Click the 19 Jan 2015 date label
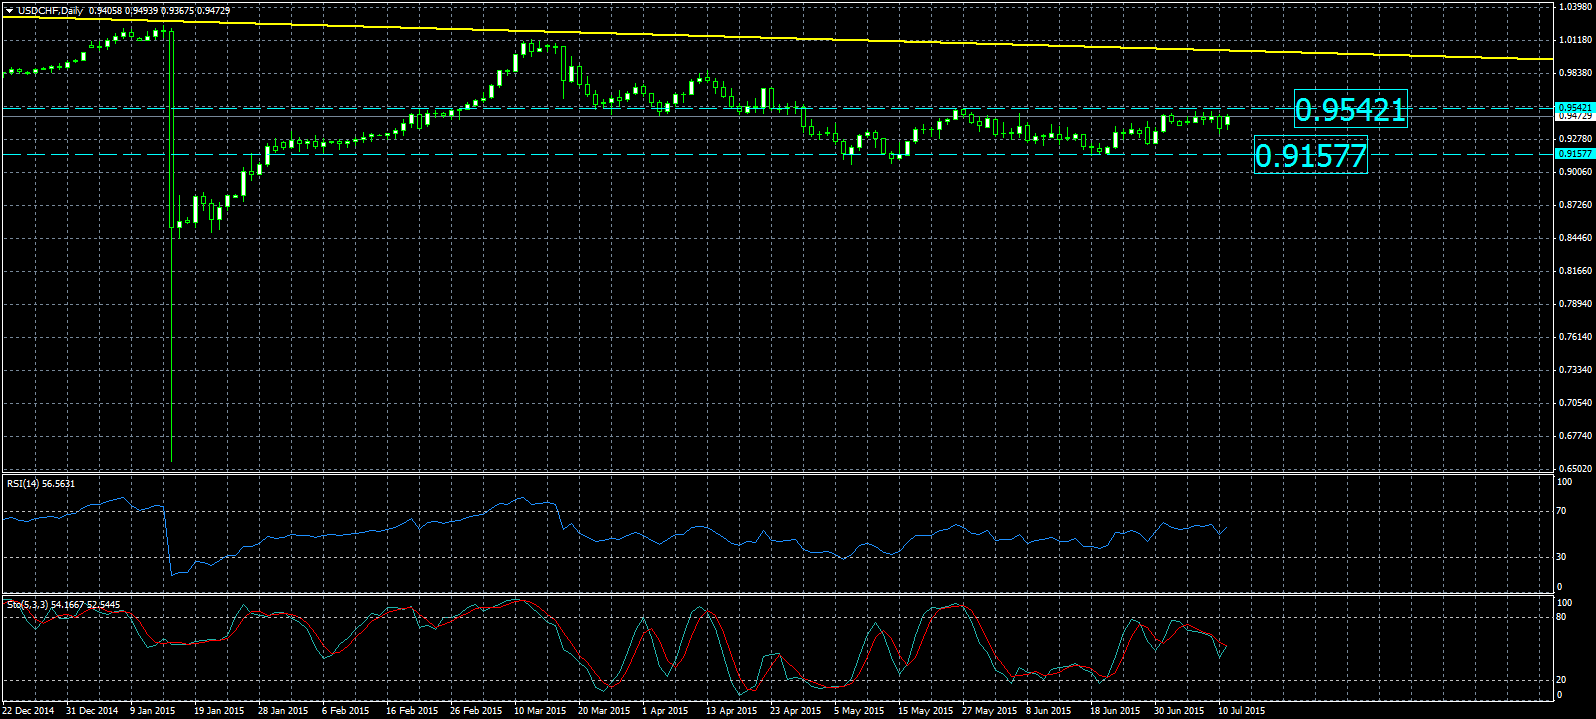The height and width of the screenshot is (719, 1596). (219, 711)
